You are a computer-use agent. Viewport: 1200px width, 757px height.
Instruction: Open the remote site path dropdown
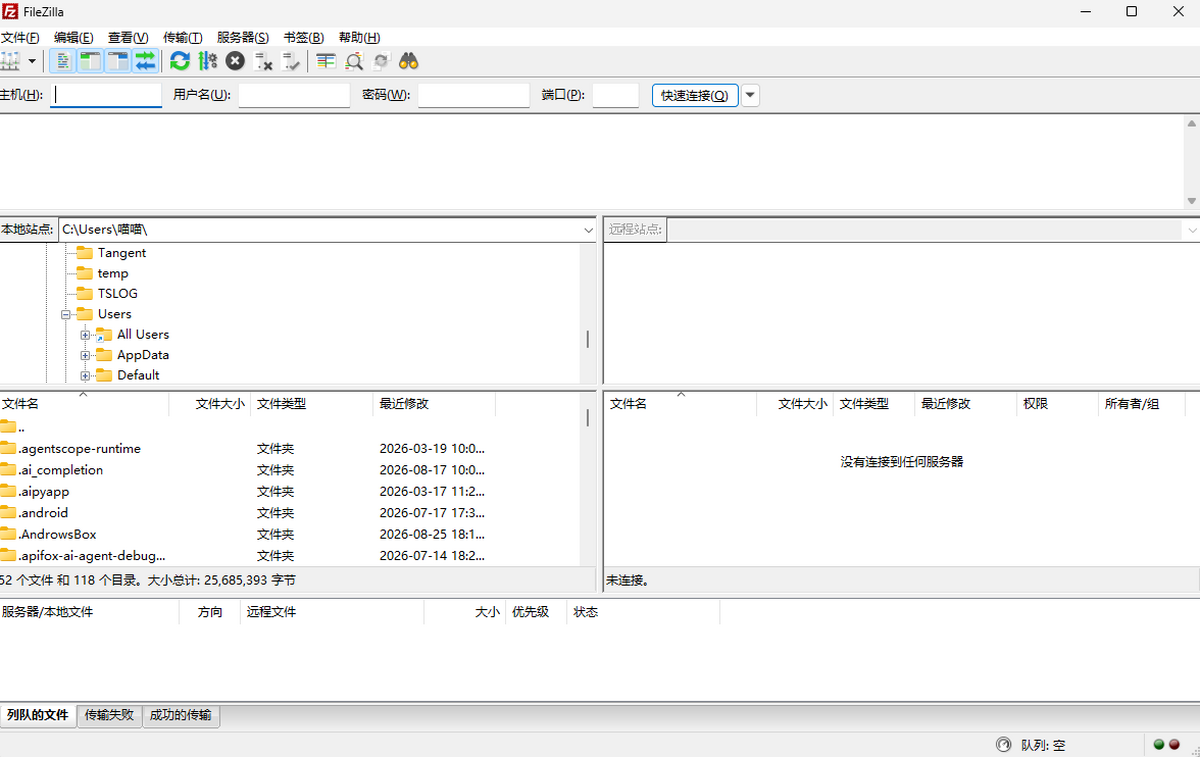pyautogui.click(x=1191, y=230)
